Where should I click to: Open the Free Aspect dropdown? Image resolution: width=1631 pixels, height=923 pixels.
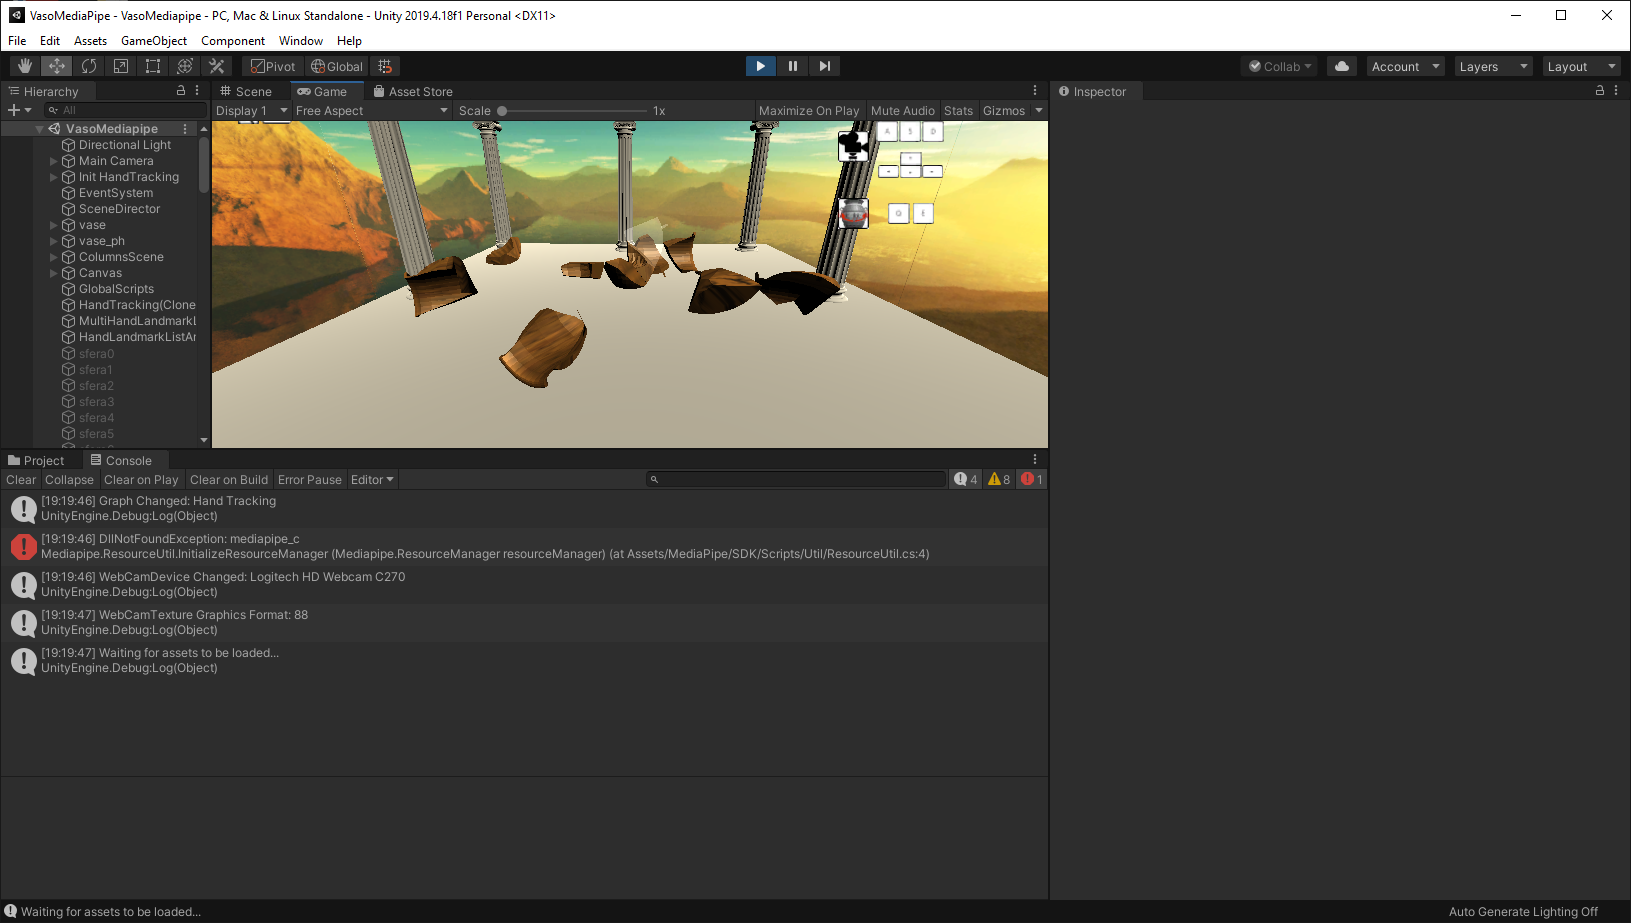(372, 110)
